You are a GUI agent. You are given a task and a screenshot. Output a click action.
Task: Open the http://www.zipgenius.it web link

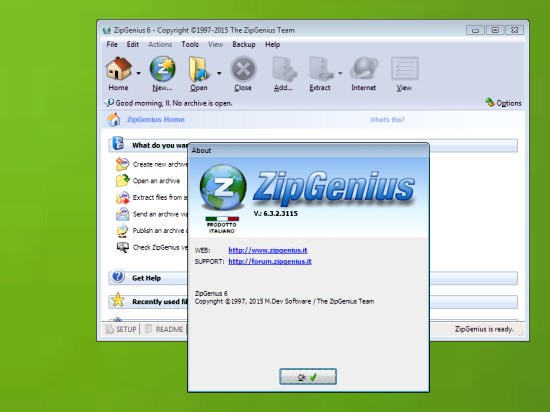(x=268, y=250)
